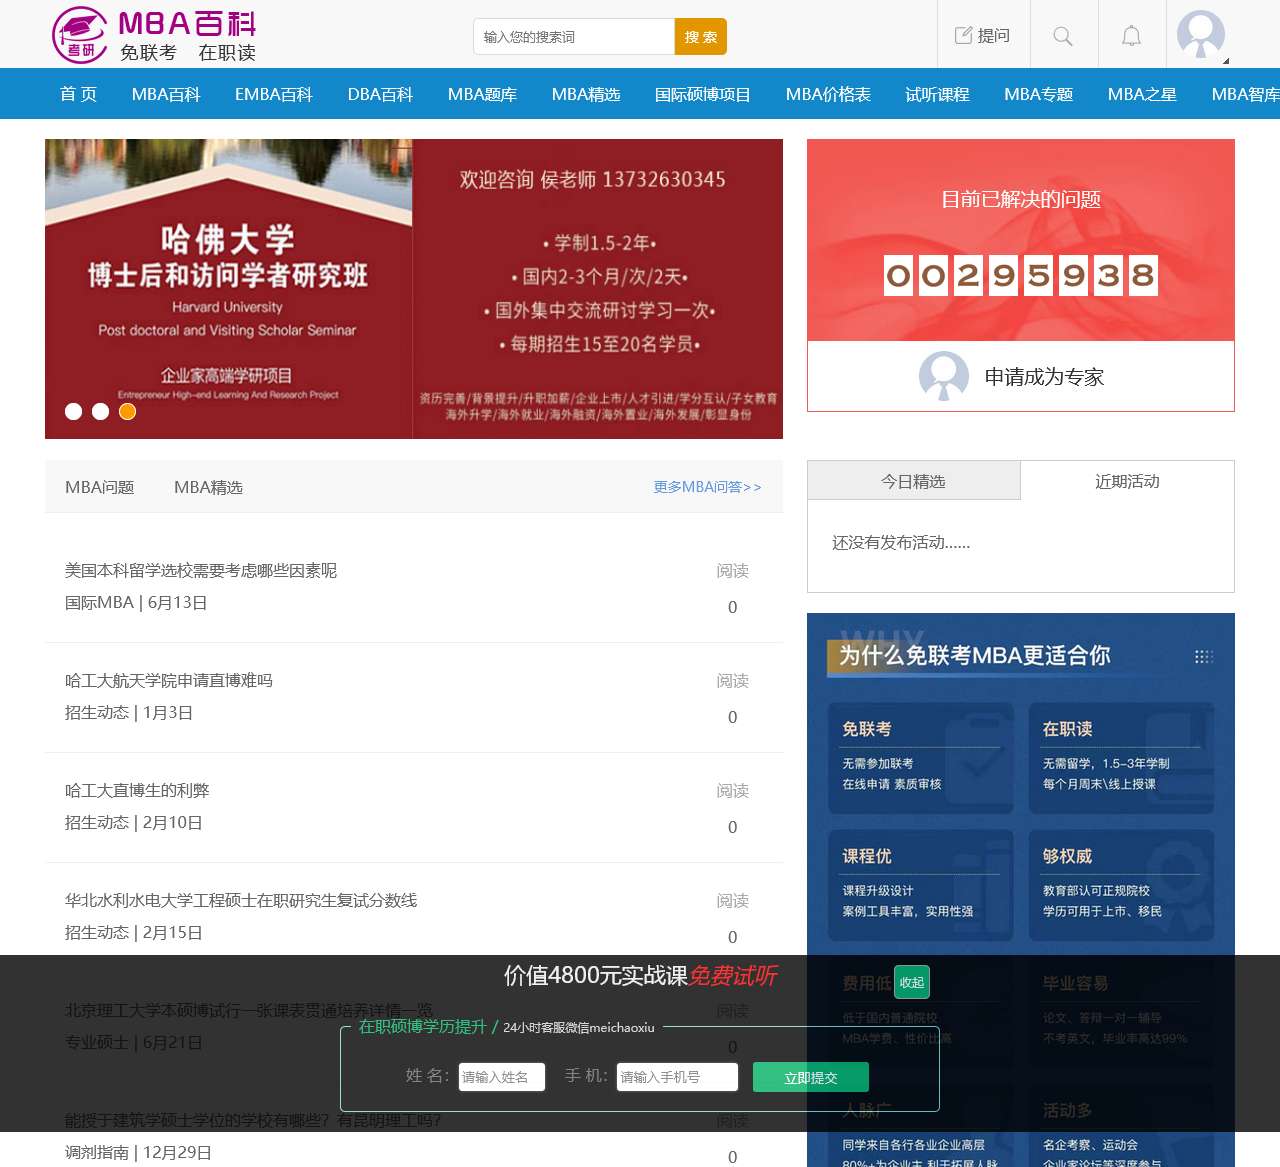1280x1167 pixels.
Task: Click the expert avatar icon beside 申请成为专家
Action: pos(943,376)
